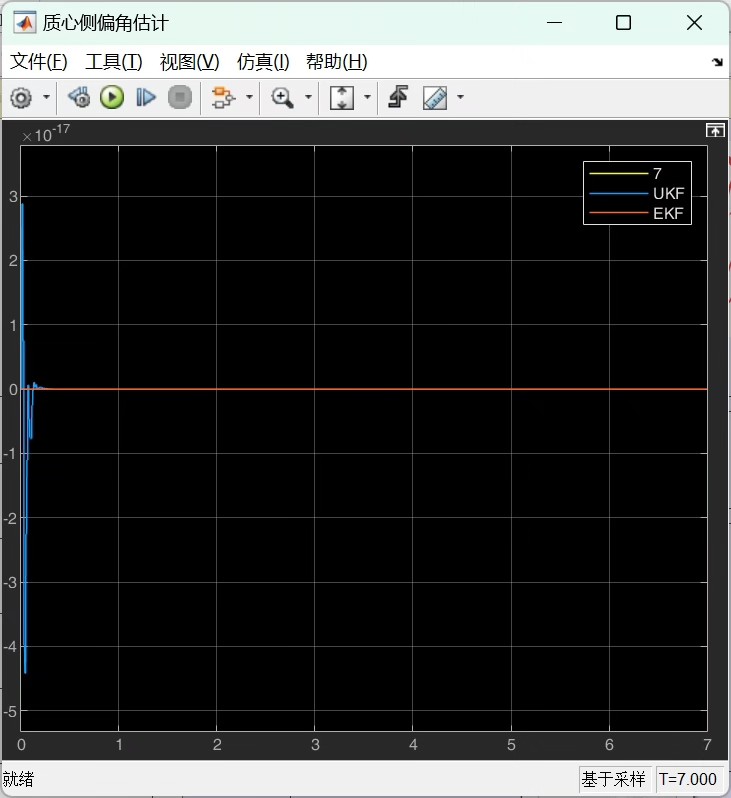
Task: Open the 文件(F) menu
Action: pos(39,62)
